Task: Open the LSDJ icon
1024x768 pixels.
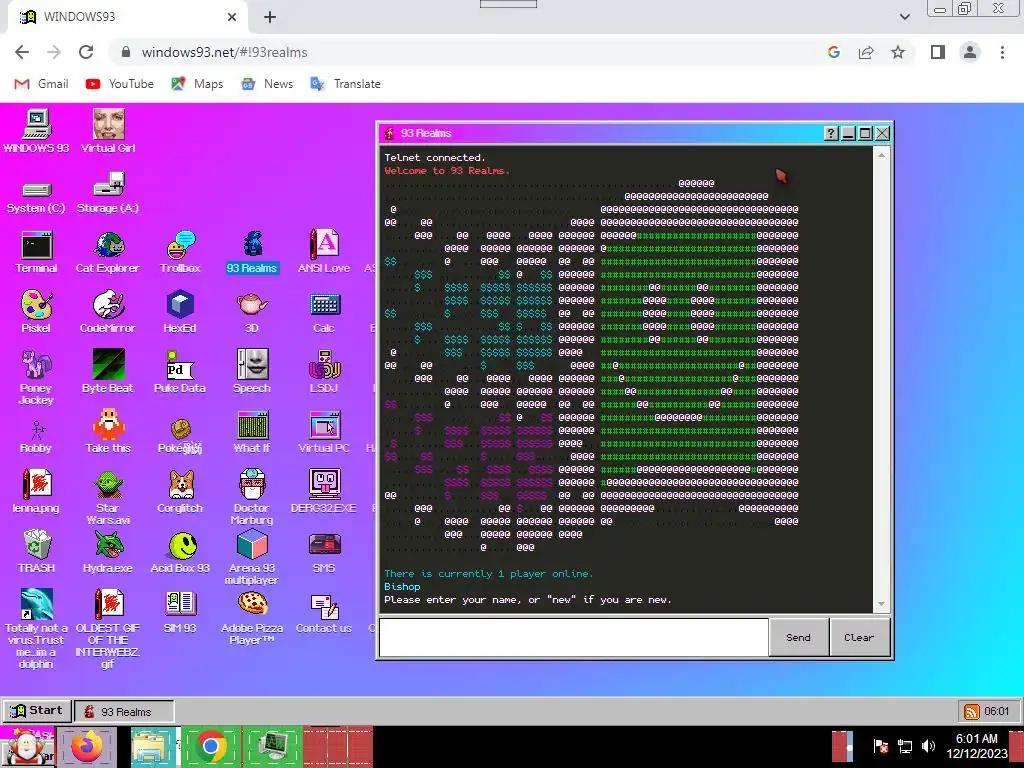Action: pos(324,372)
